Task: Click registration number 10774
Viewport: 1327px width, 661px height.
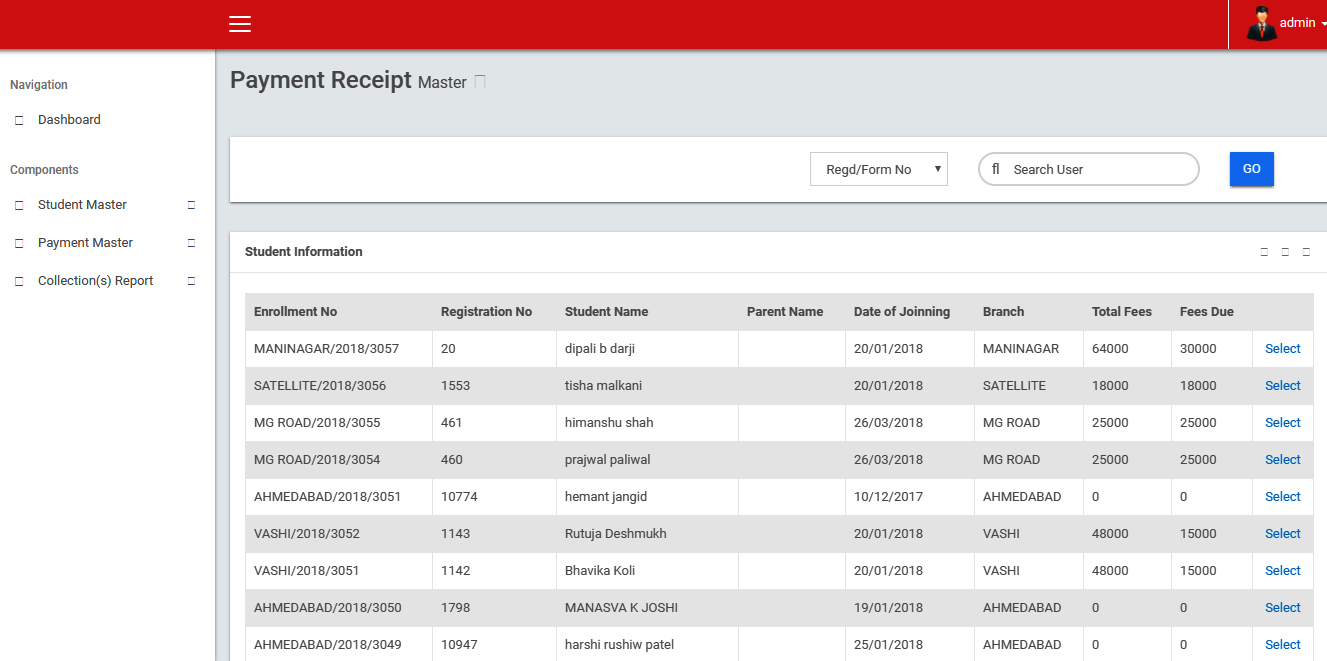Action: (x=459, y=497)
